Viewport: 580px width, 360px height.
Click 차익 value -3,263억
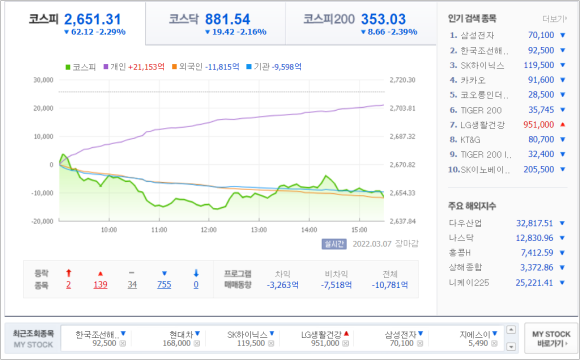tap(283, 285)
